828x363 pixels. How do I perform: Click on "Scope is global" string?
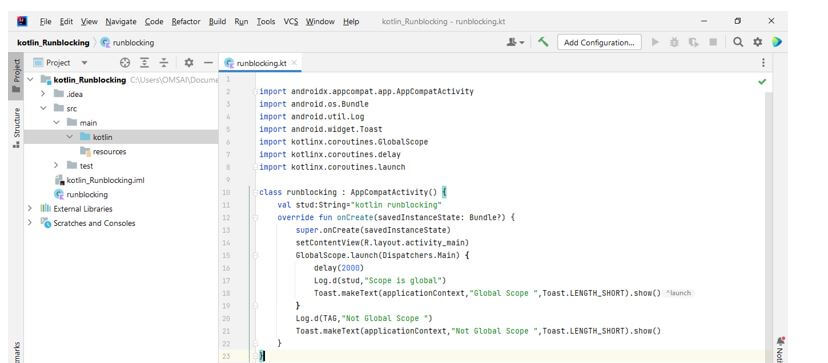(x=405, y=281)
